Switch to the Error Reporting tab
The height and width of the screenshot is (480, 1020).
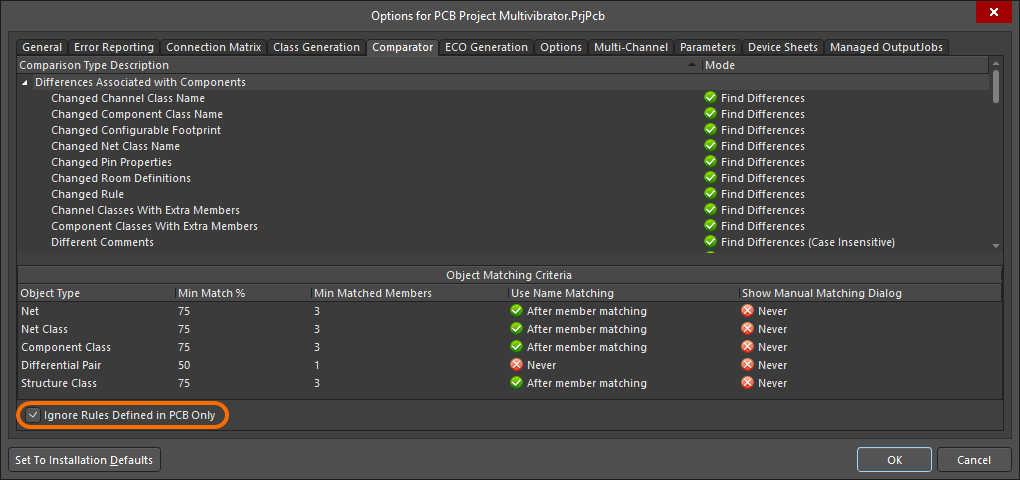[x=114, y=47]
